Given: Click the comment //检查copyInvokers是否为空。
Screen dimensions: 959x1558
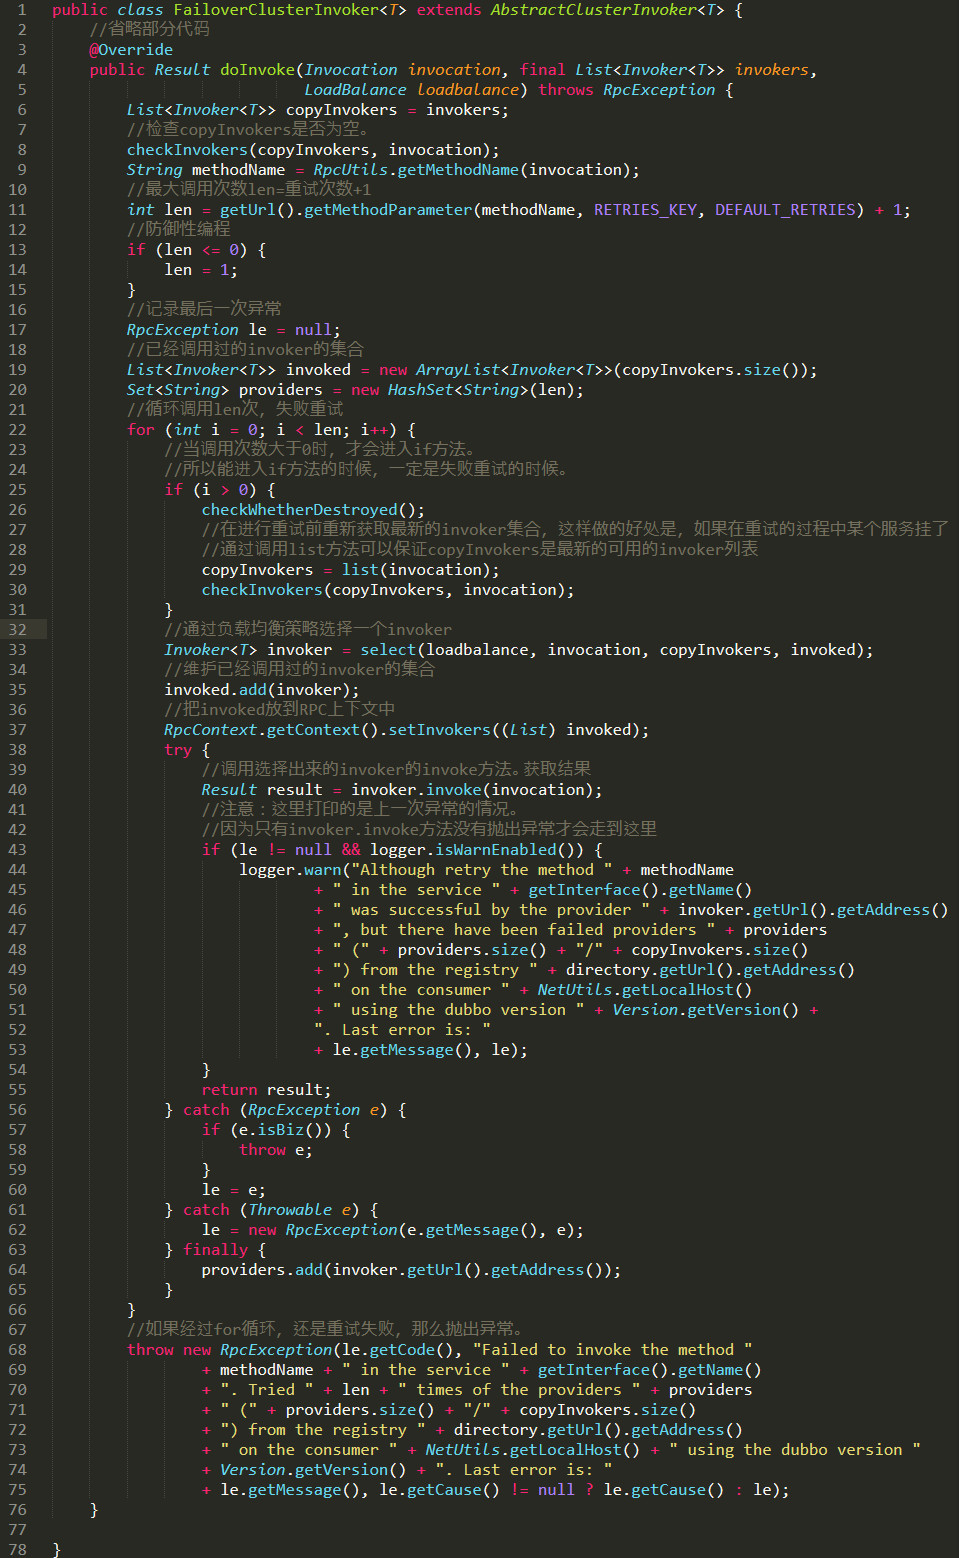Looking at the screenshot, I should coord(248,130).
